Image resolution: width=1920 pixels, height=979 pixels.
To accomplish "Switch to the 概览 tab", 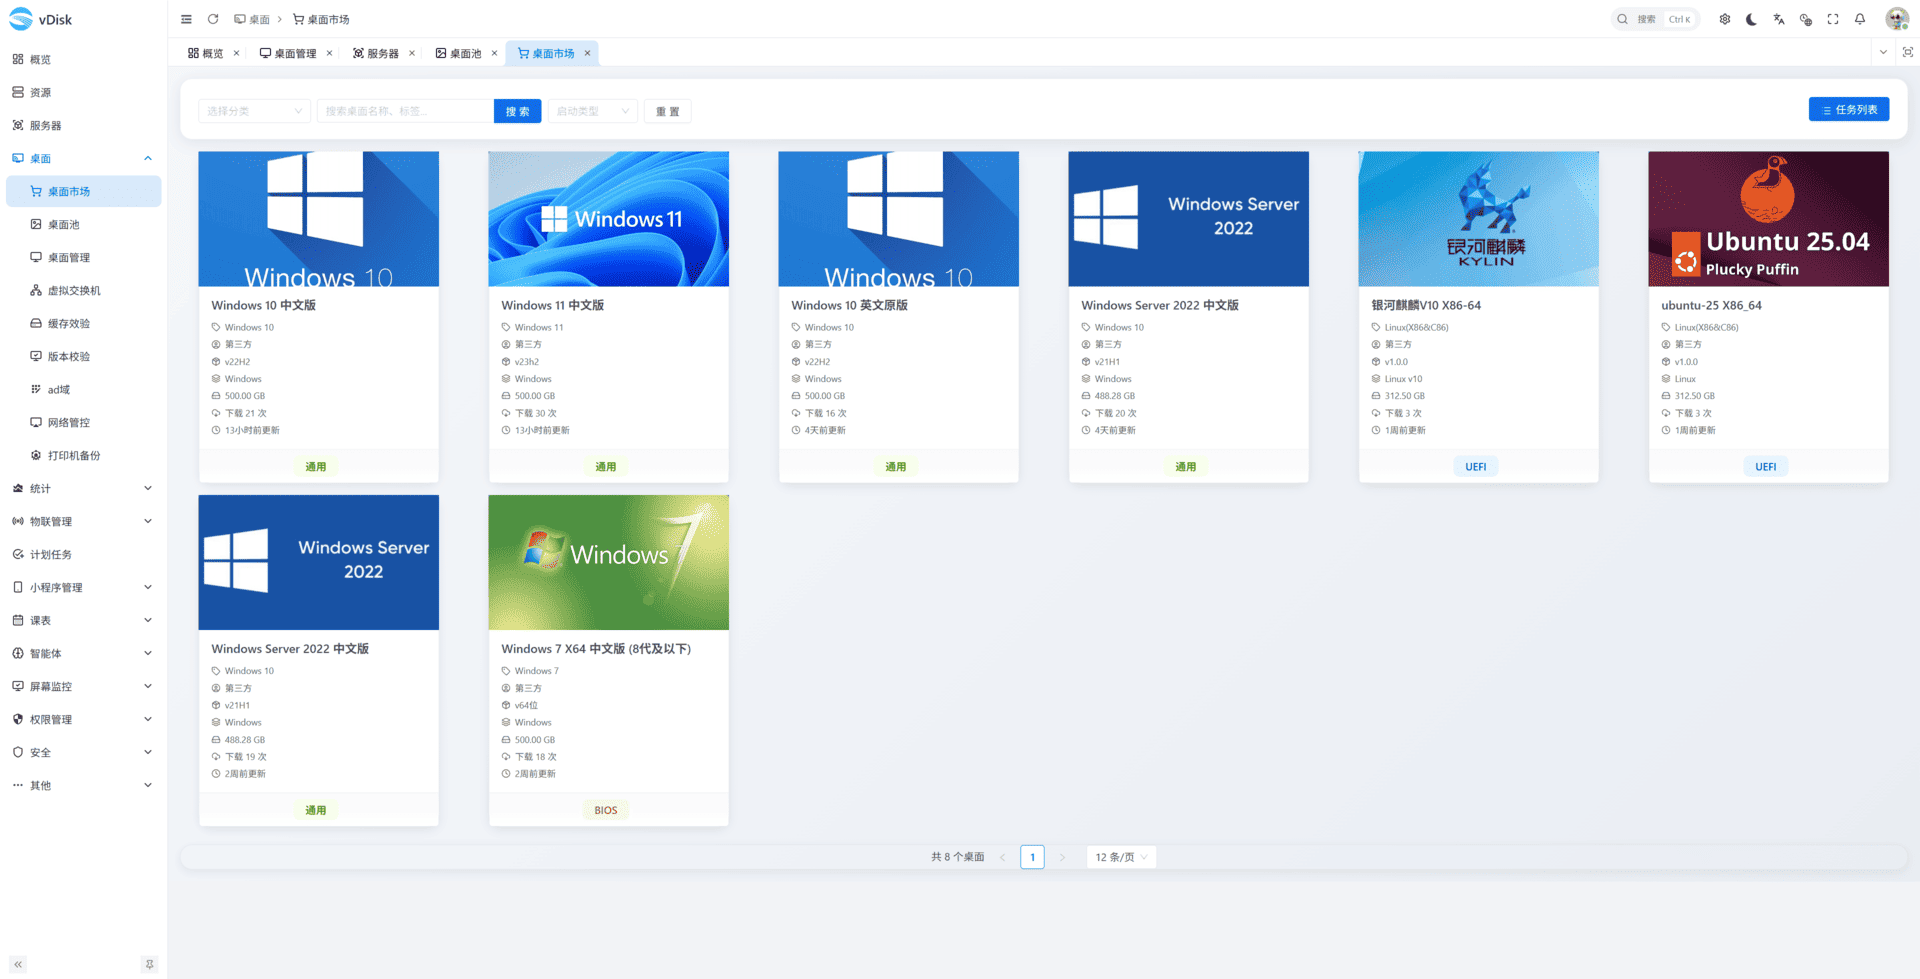I will coord(206,53).
